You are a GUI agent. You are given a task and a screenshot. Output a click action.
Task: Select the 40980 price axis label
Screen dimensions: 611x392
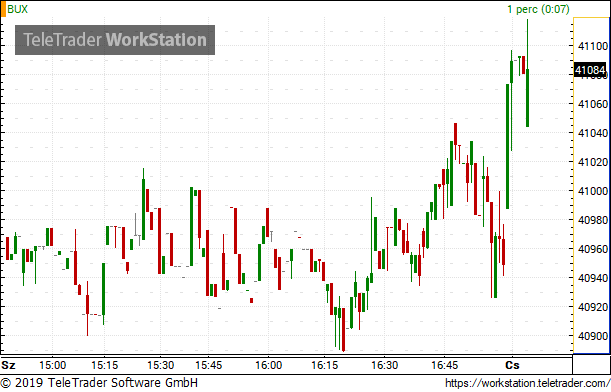click(x=593, y=220)
